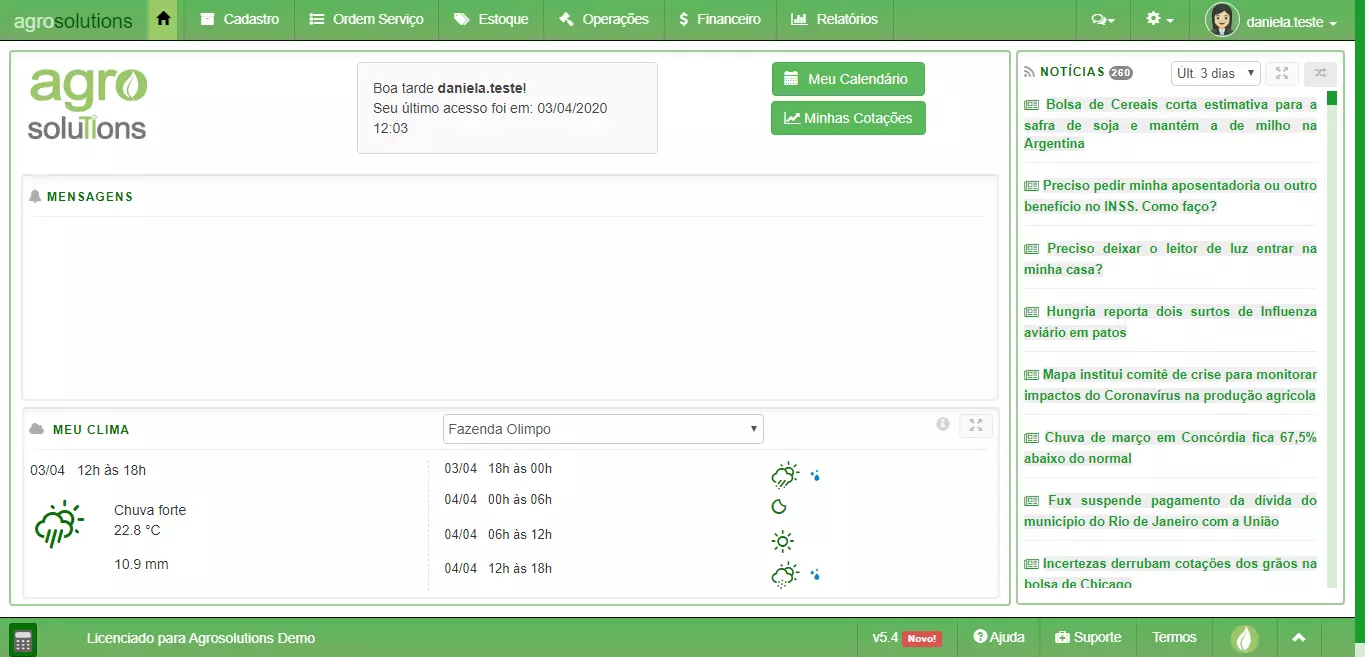This screenshot has height=657, width=1365.
Task: Open the daniela.teste user menu
Action: tap(1271, 21)
